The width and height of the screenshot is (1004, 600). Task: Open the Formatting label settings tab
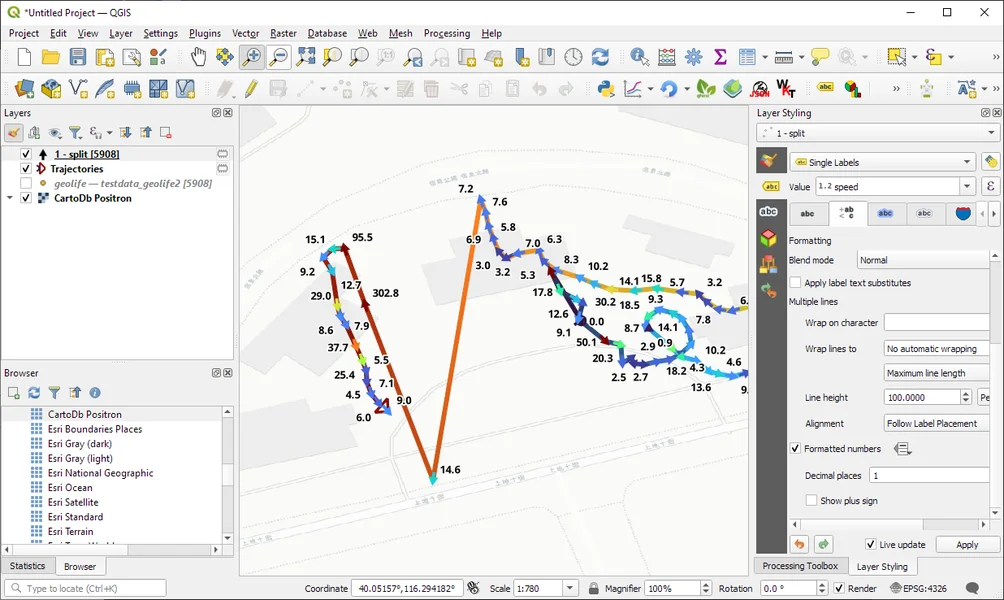(846, 213)
